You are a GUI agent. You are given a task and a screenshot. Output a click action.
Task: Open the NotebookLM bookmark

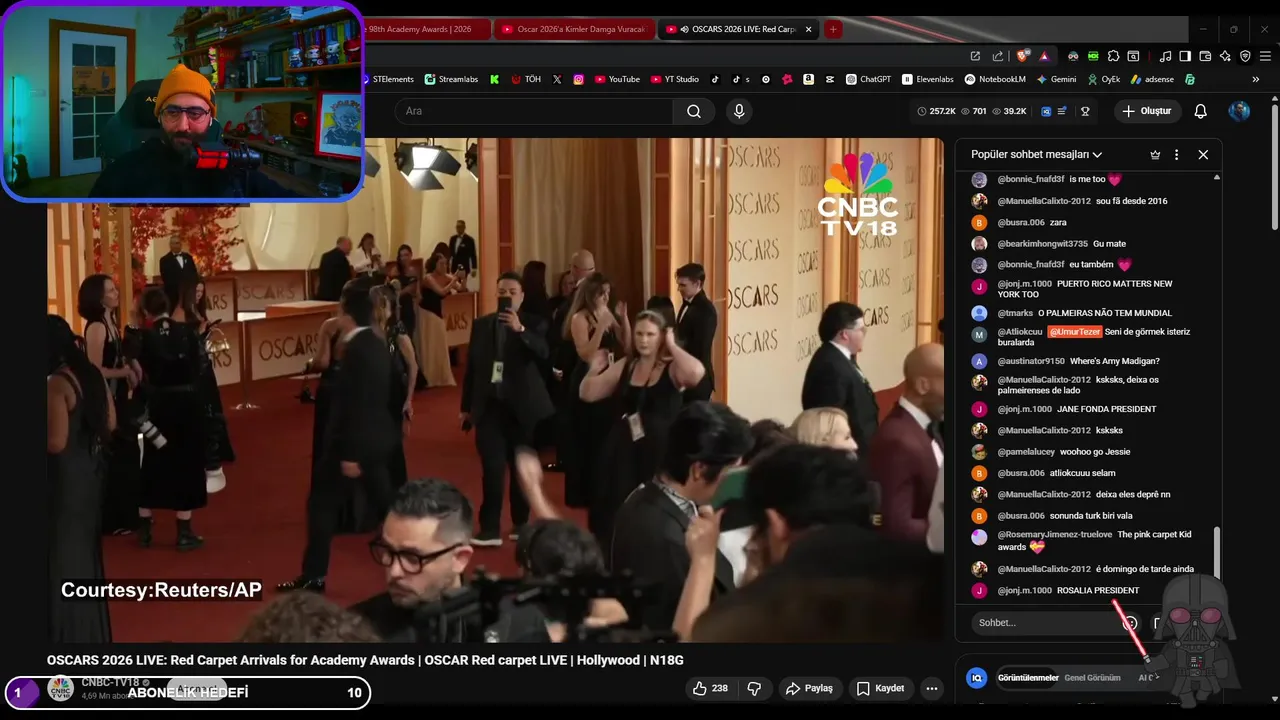[995, 79]
